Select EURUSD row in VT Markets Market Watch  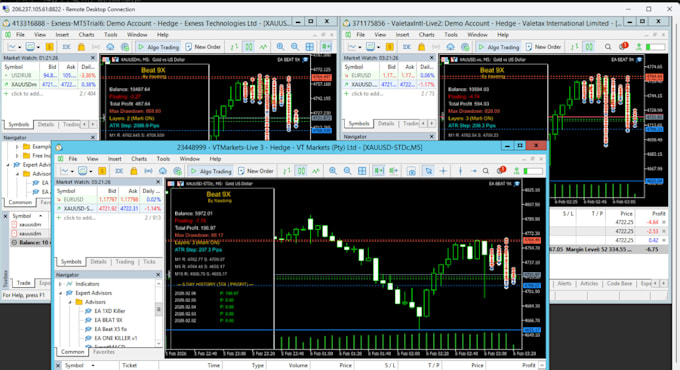(108, 200)
